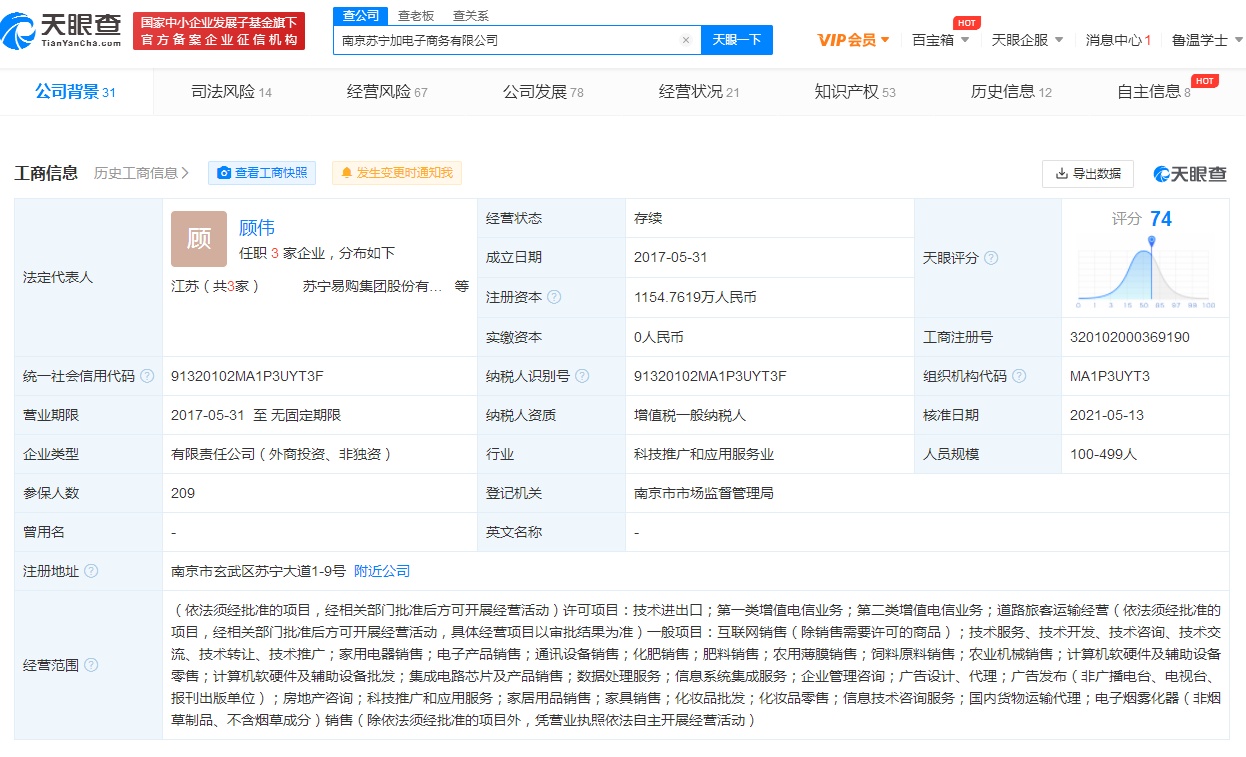This screenshot has height=757, width=1246.
Task: Click the 74 score value
Action: [1161, 219]
